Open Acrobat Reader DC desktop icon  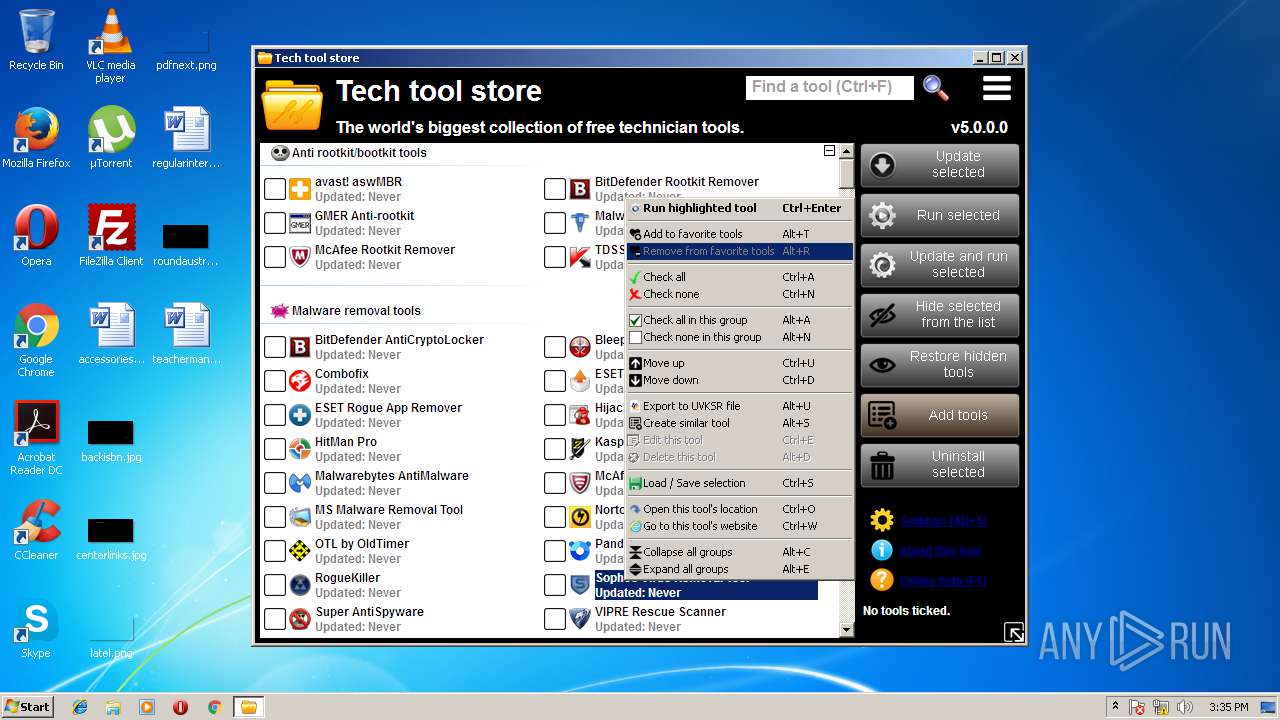click(36, 438)
